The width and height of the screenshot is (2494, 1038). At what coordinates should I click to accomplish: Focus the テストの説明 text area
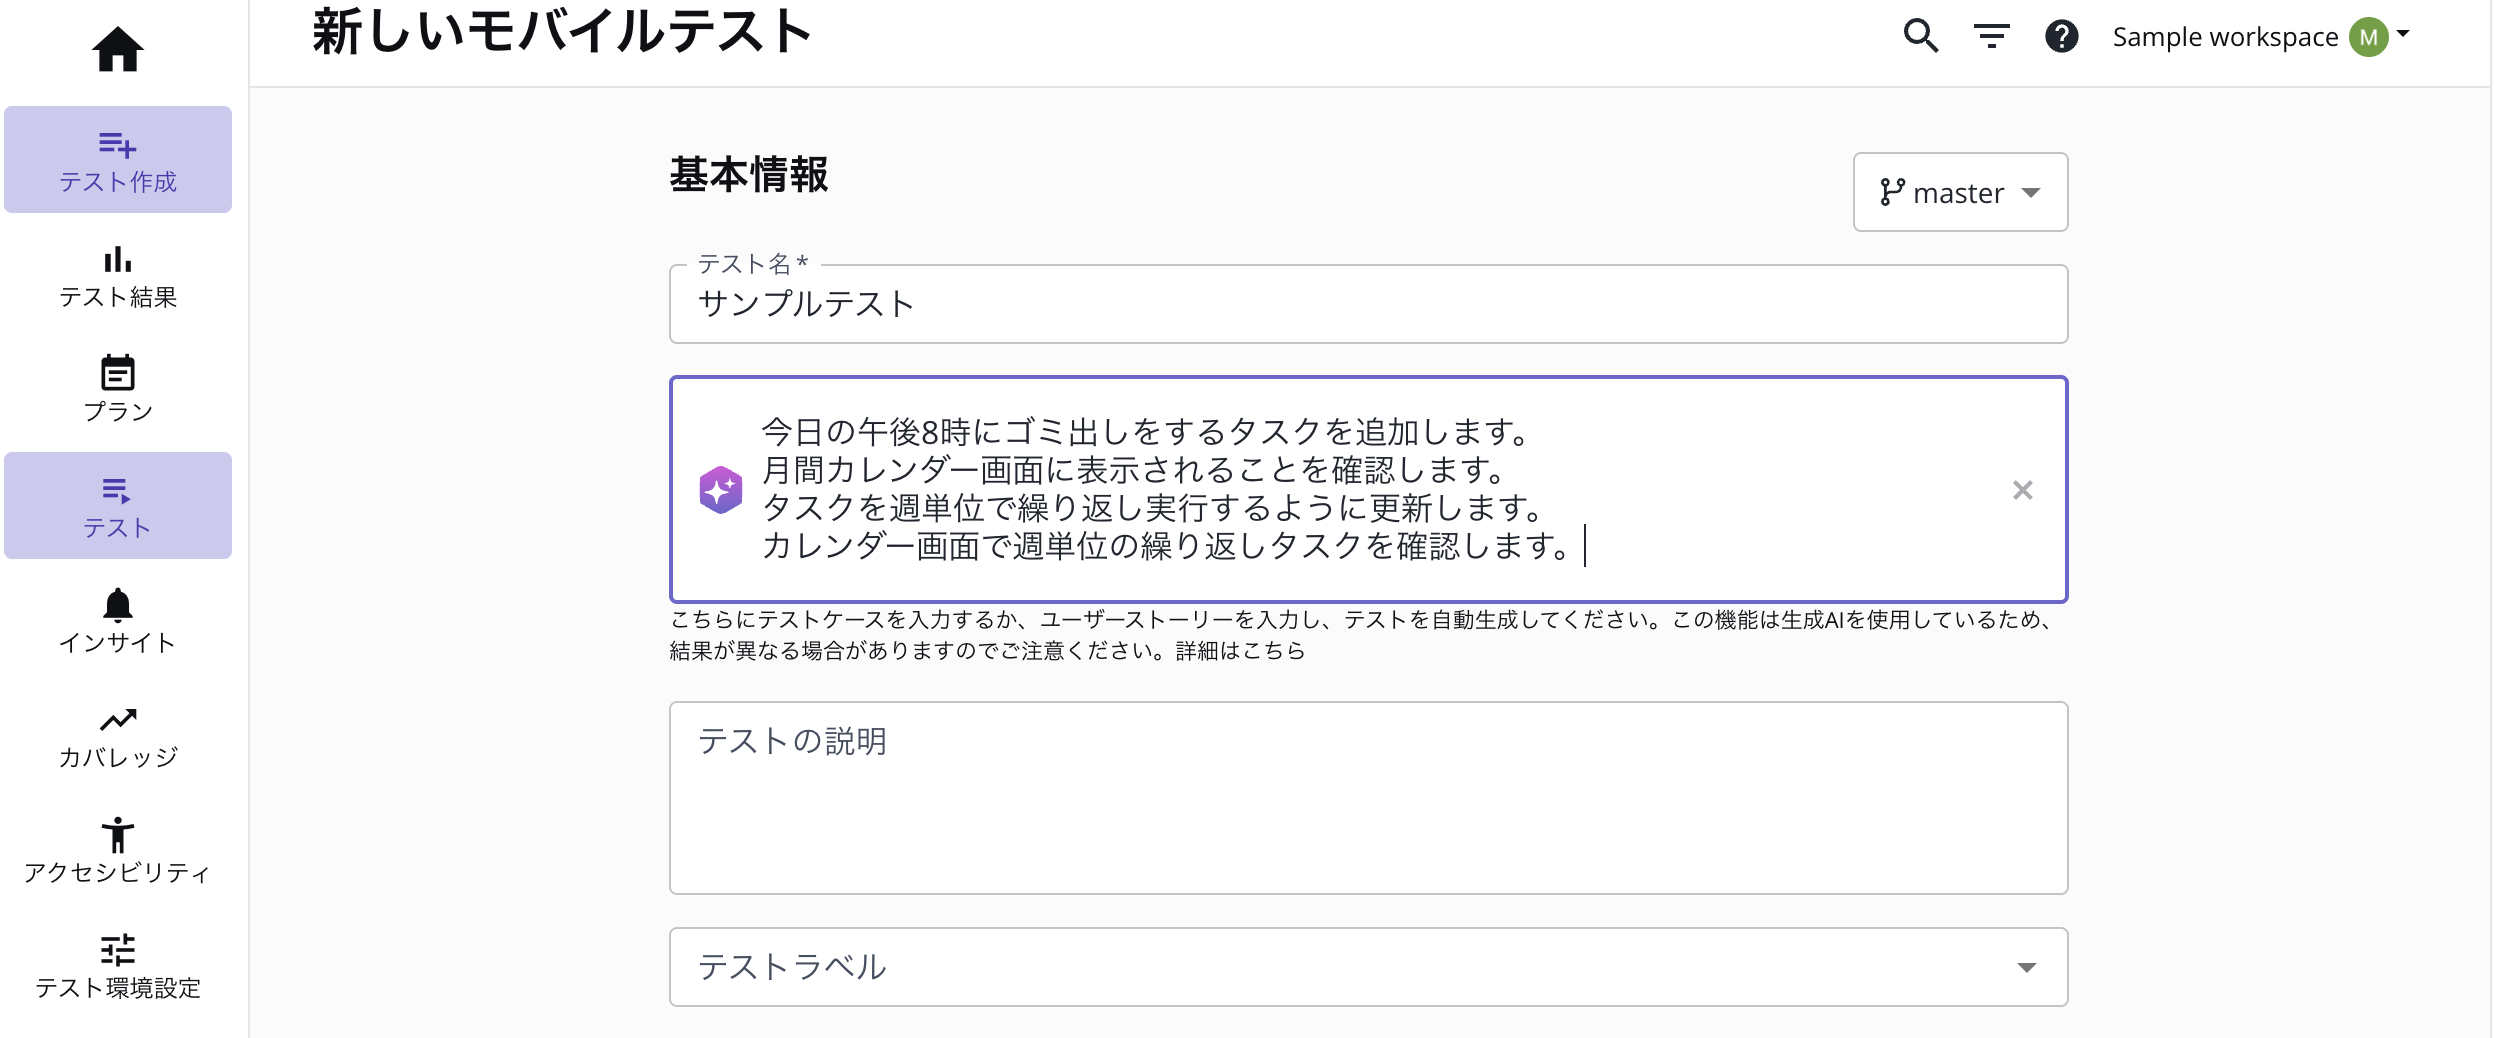[1367, 798]
